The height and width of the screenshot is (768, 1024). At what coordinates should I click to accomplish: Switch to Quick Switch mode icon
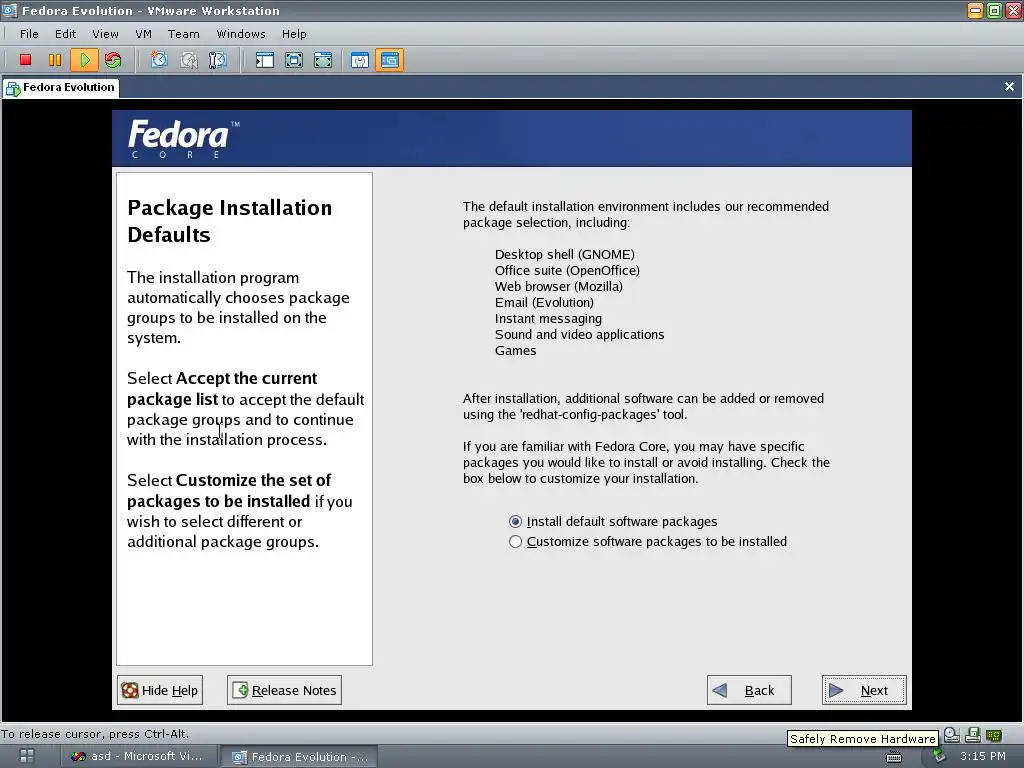pyautogui.click(x=294, y=60)
